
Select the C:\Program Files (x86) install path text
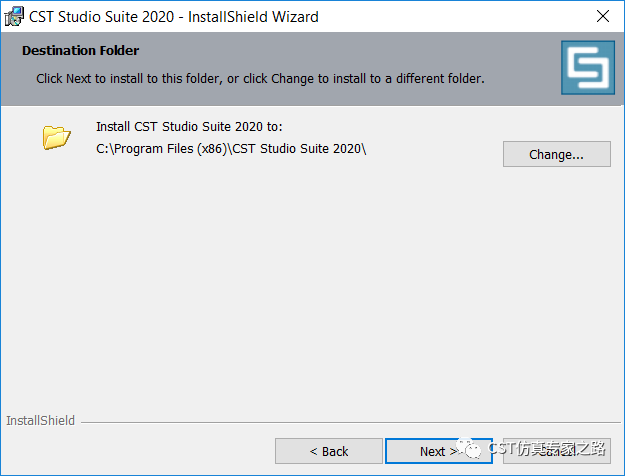pos(231,149)
